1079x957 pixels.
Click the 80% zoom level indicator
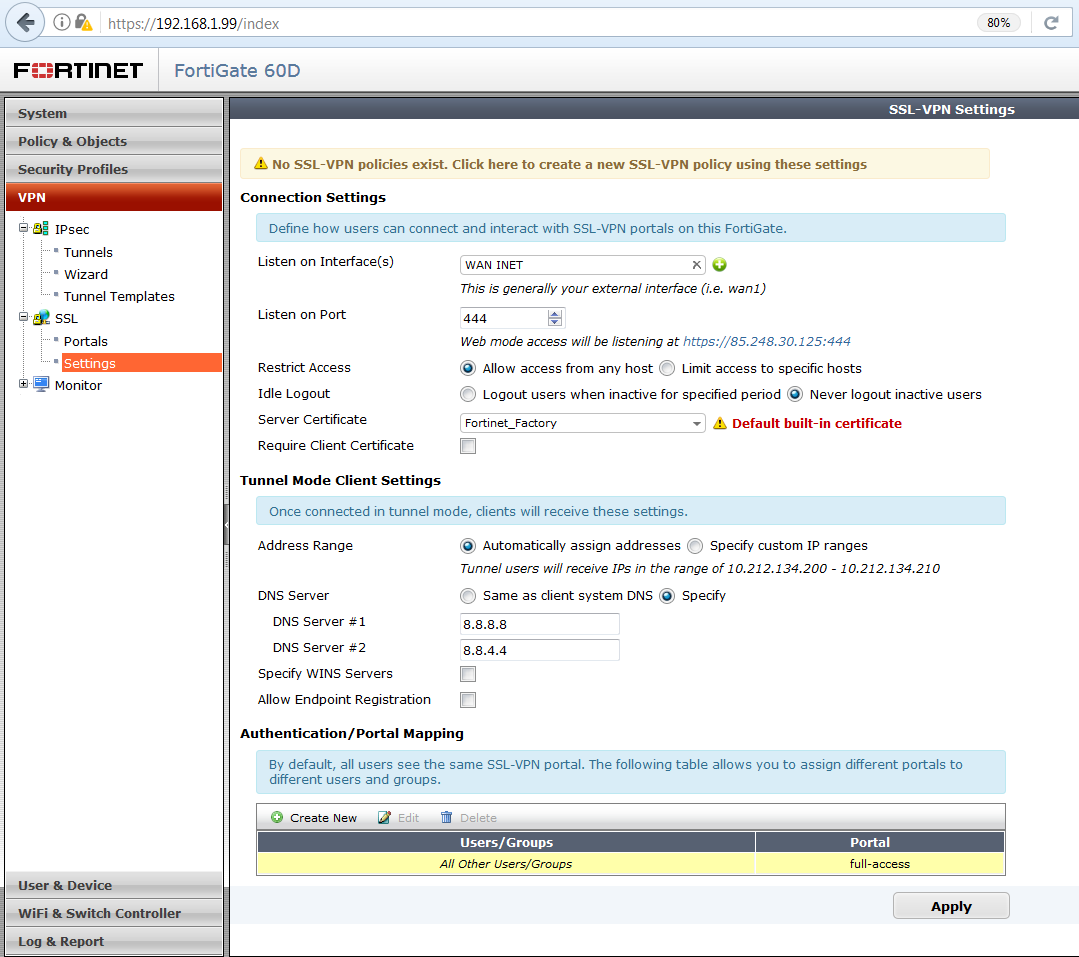[998, 23]
